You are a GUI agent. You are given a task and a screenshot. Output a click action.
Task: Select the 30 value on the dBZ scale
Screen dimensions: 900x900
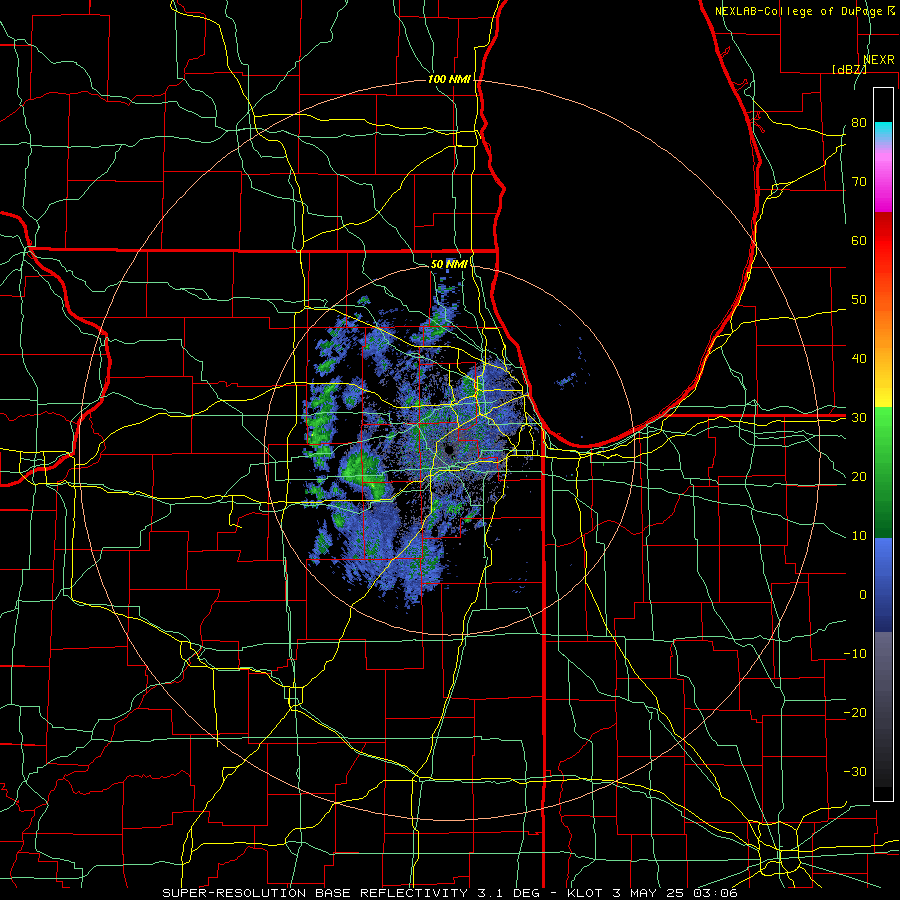point(859,418)
